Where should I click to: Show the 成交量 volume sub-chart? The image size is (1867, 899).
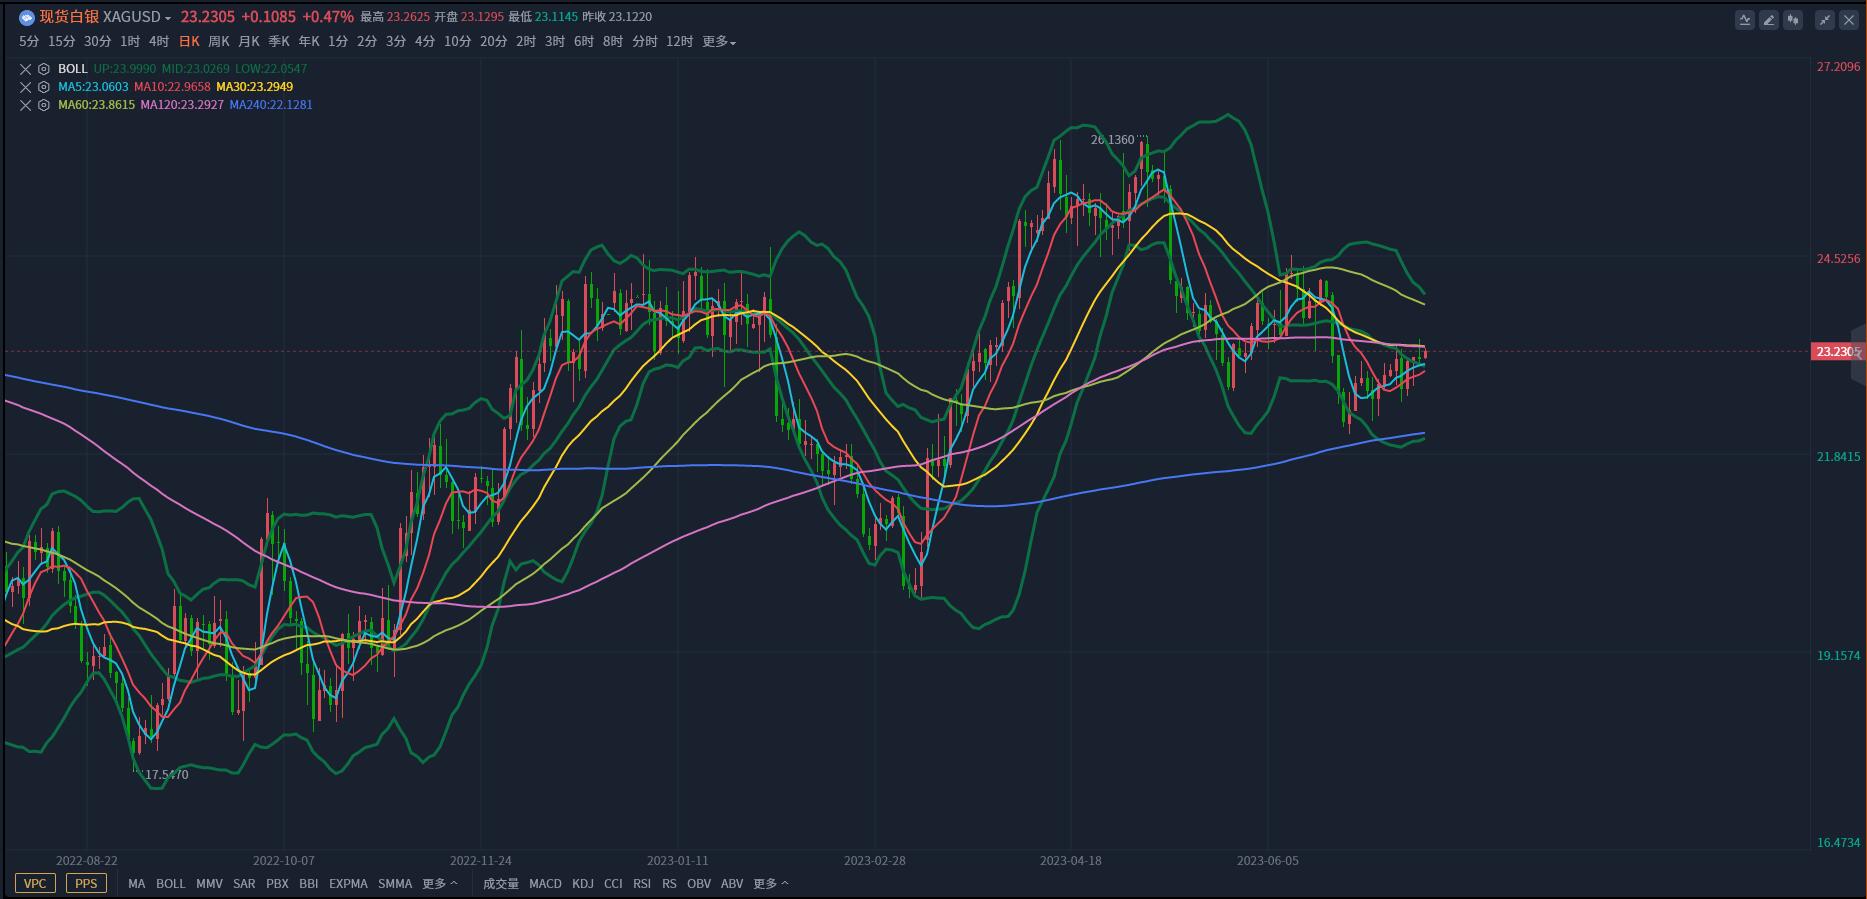tap(501, 884)
